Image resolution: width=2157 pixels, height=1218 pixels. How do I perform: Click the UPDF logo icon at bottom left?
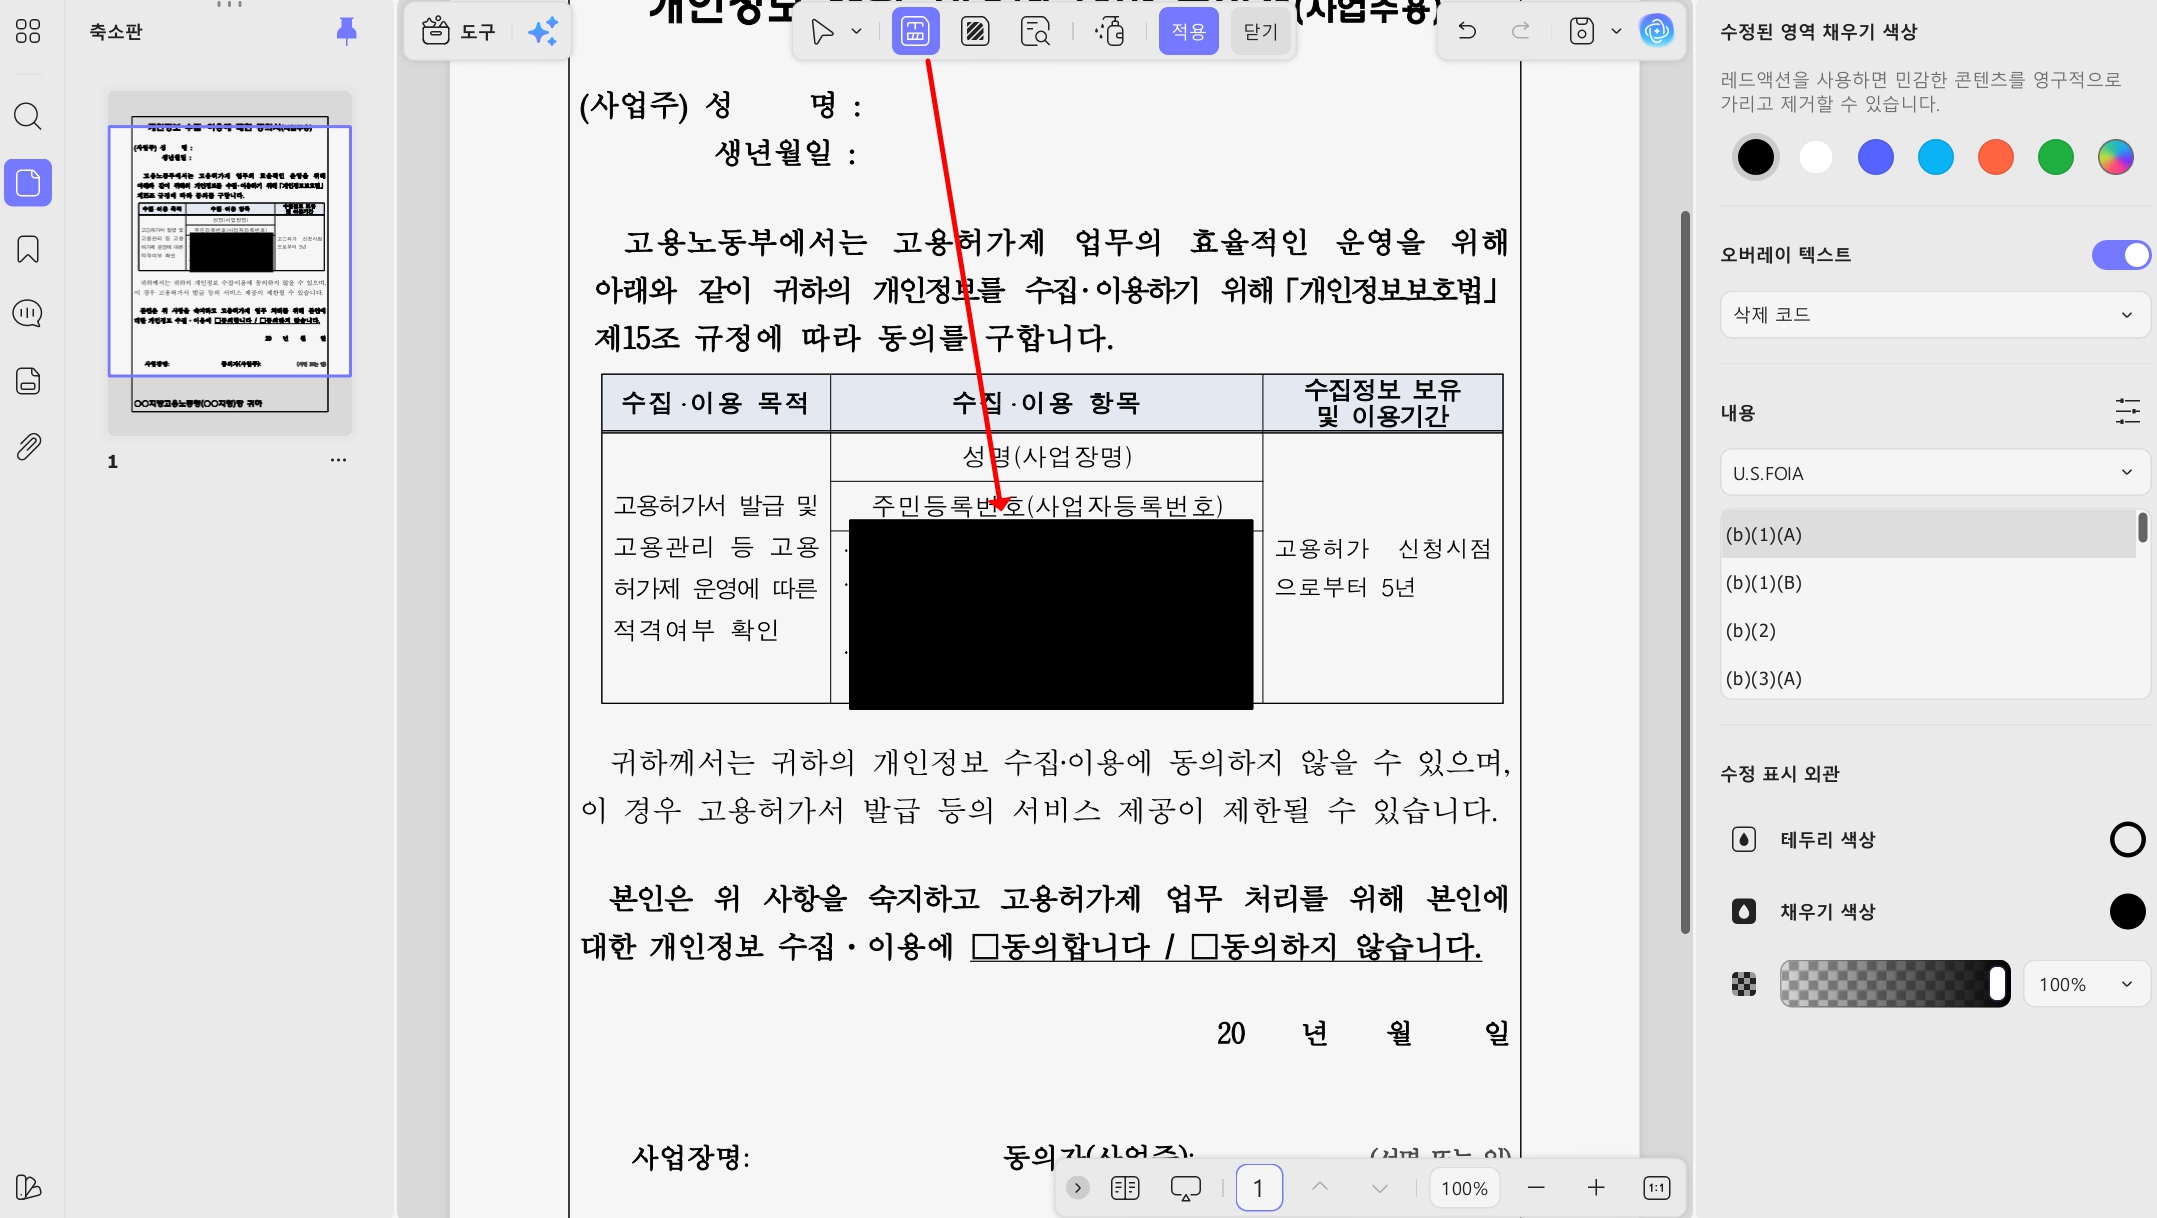pyautogui.click(x=28, y=1187)
